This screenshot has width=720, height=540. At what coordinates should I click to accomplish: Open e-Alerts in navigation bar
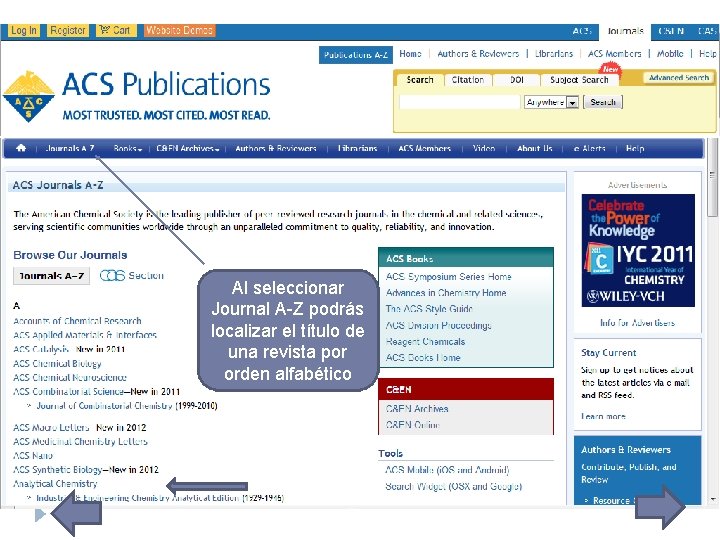590,148
